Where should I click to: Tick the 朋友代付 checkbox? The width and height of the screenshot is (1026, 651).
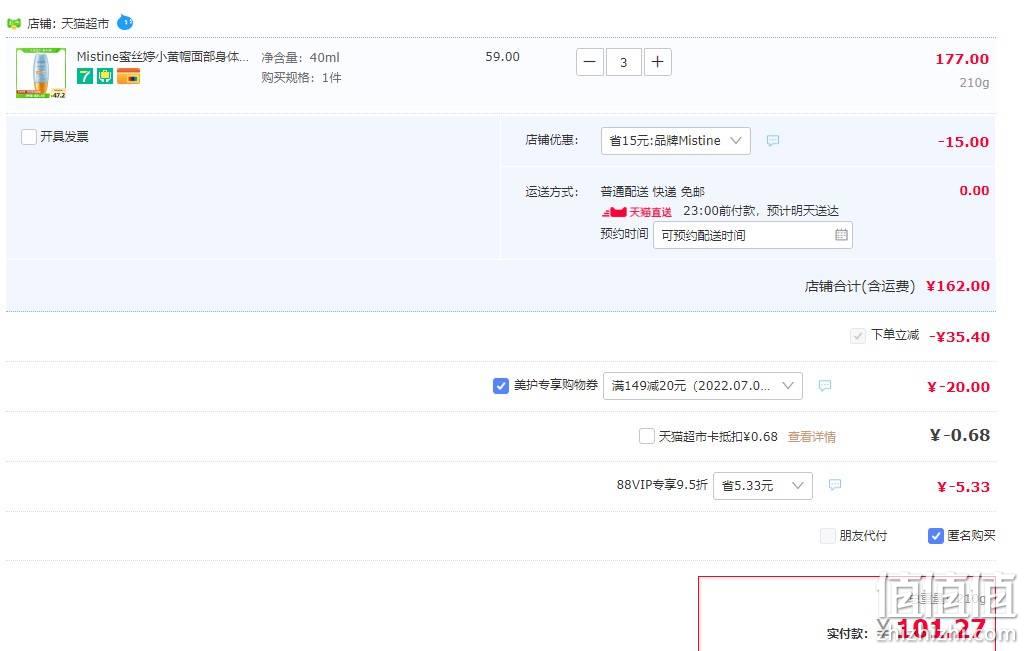pos(828,536)
